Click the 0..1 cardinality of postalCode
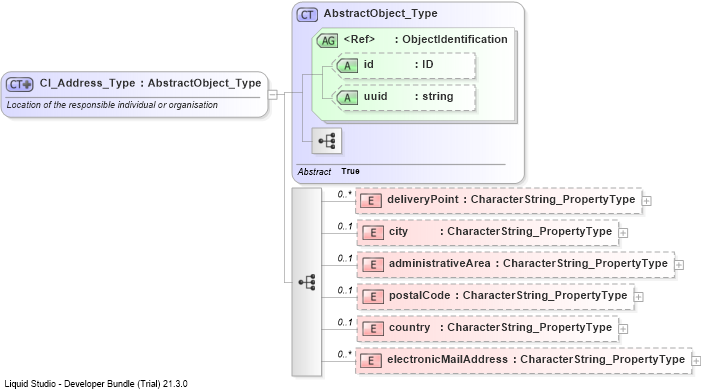The height and width of the screenshot is (389, 701). tap(345, 291)
